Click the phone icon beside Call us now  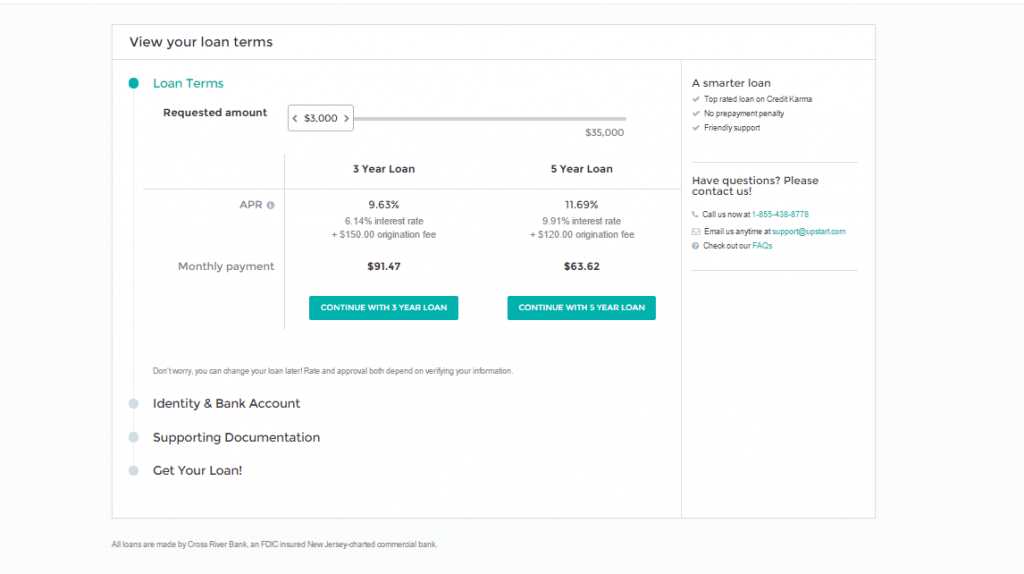point(695,214)
